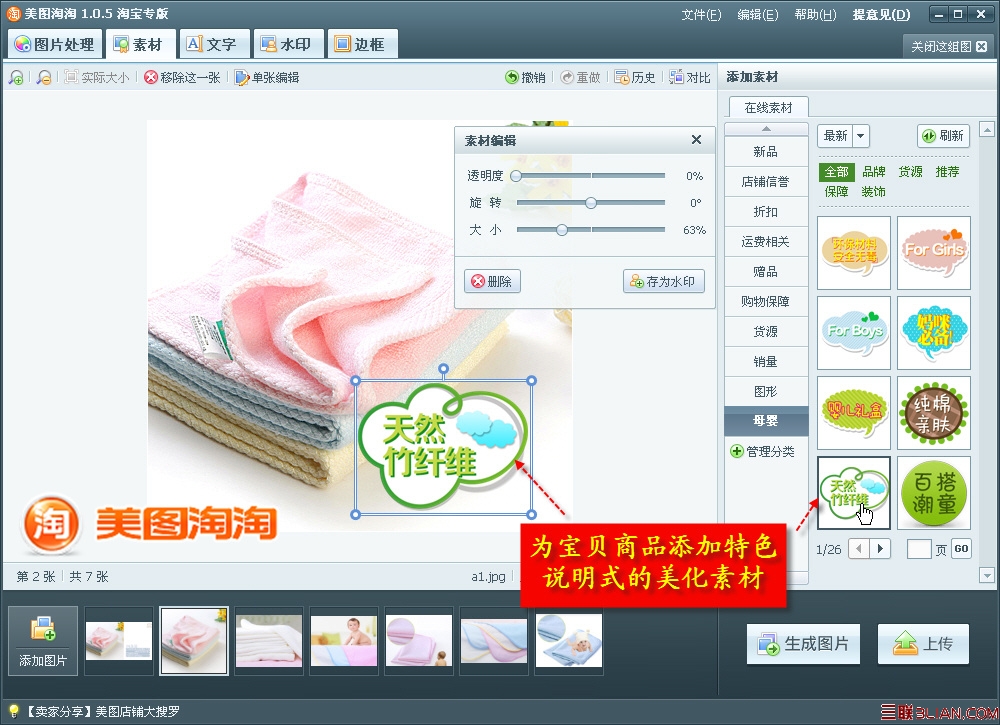Click scrollbar down arrow in material panel

[x=987, y=575]
